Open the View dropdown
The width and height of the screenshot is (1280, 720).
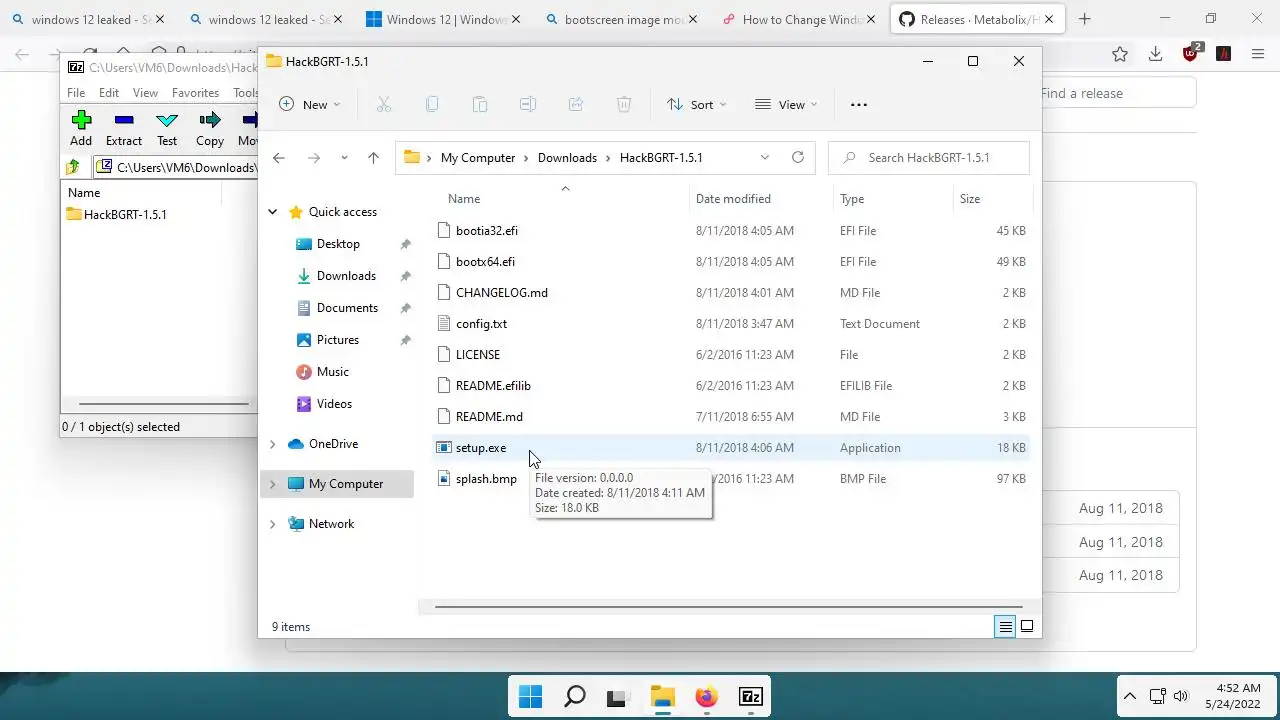click(786, 104)
